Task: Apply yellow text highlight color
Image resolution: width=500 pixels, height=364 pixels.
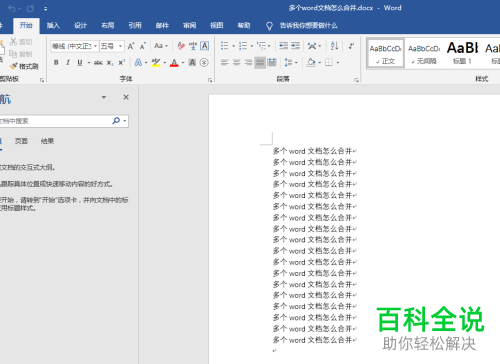Action: tap(156, 62)
